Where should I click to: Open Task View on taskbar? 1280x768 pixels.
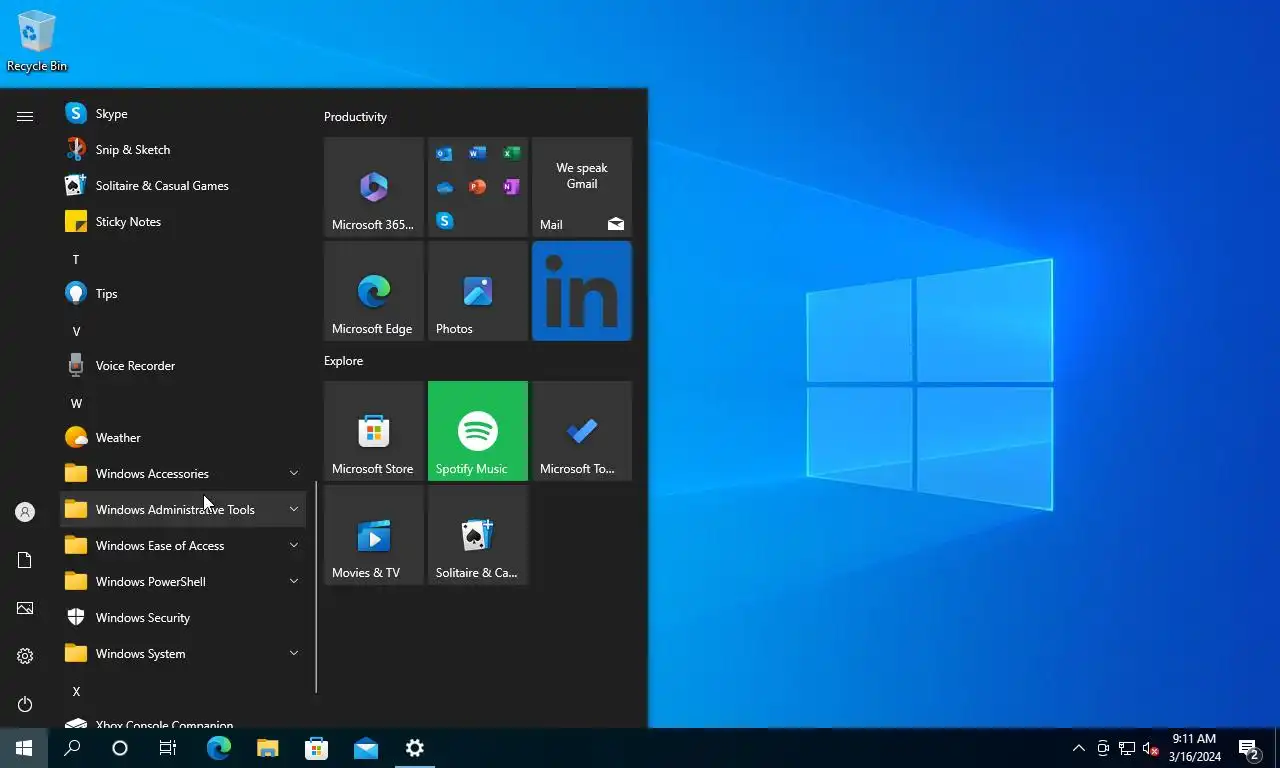pyautogui.click(x=168, y=748)
